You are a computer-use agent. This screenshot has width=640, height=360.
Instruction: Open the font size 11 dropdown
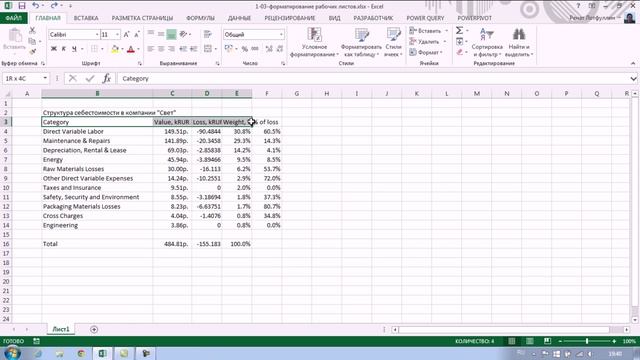(x=118, y=35)
